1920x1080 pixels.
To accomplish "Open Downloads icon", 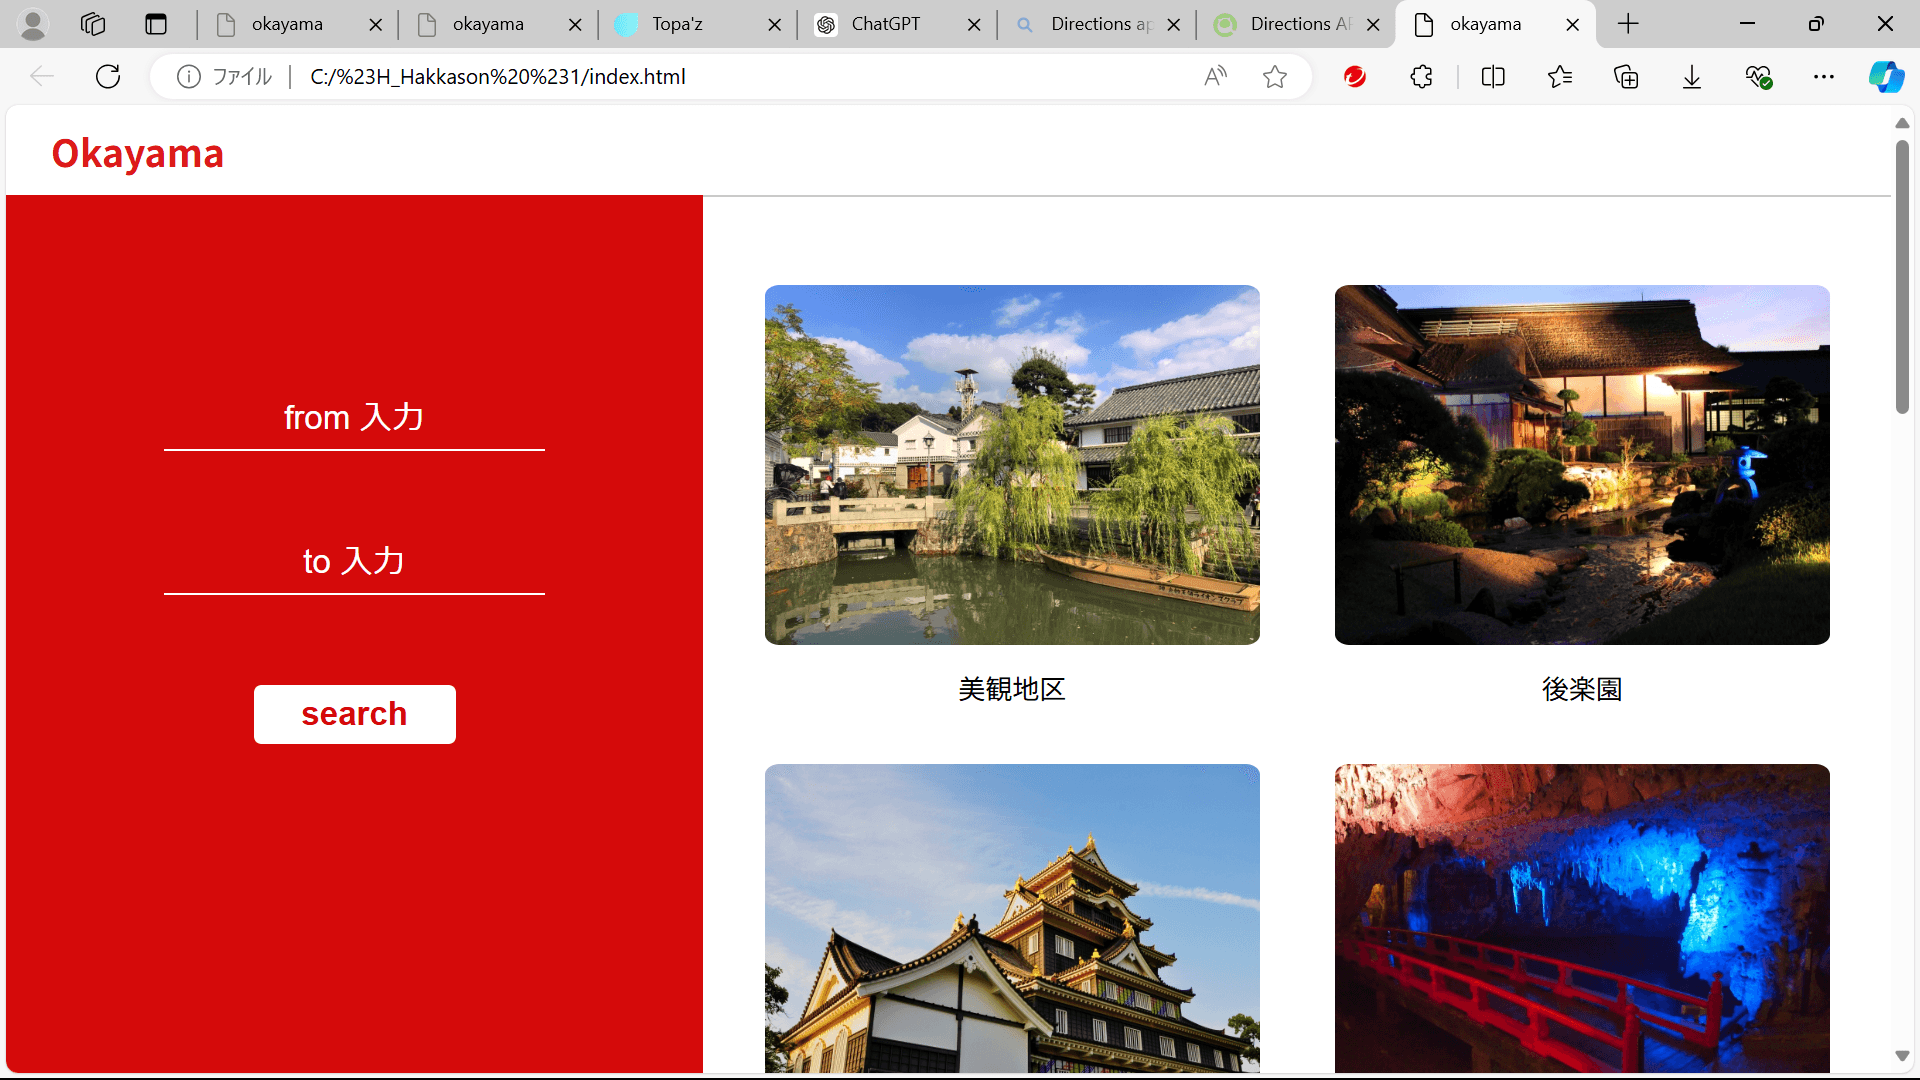I will tap(1692, 76).
